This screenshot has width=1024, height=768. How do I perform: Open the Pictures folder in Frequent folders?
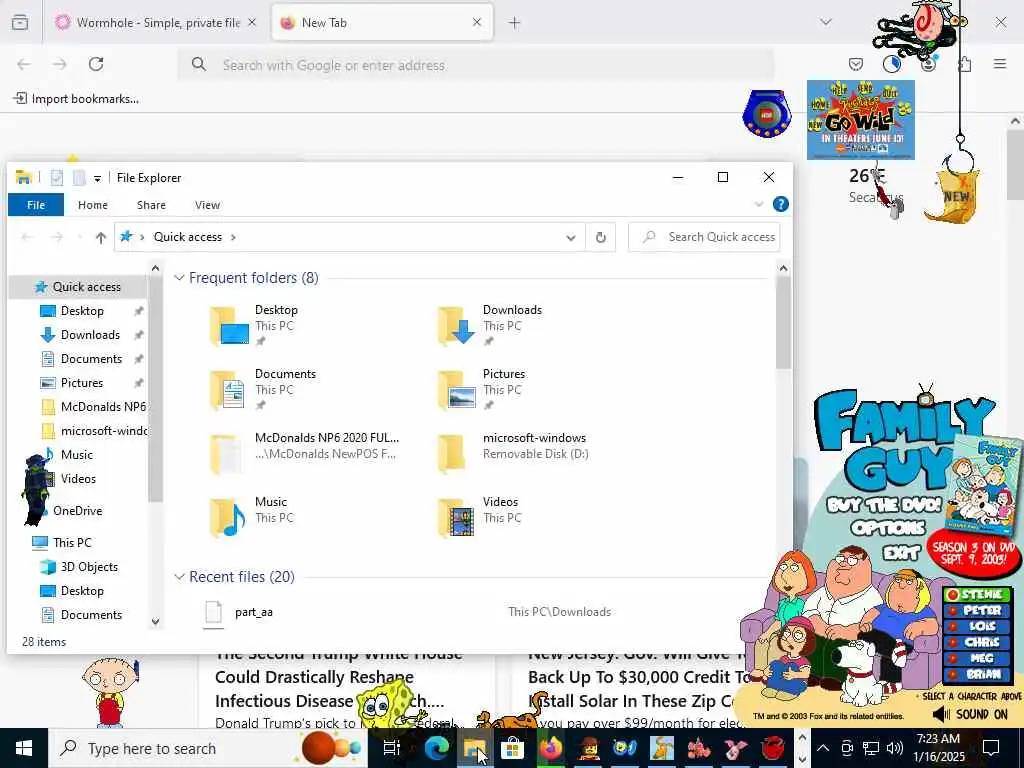pyautogui.click(x=481, y=389)
